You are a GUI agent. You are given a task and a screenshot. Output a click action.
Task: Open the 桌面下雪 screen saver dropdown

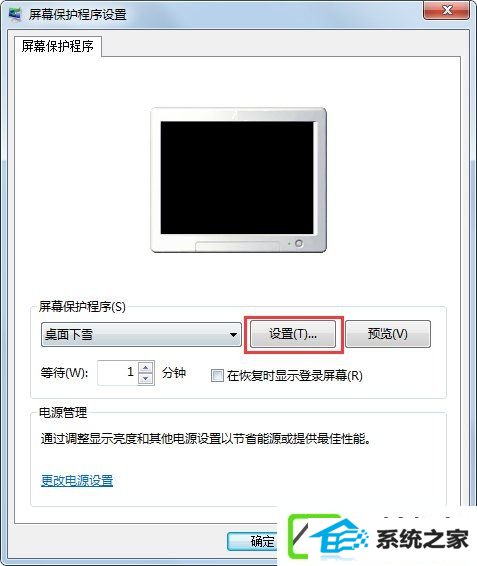(141, 335)
